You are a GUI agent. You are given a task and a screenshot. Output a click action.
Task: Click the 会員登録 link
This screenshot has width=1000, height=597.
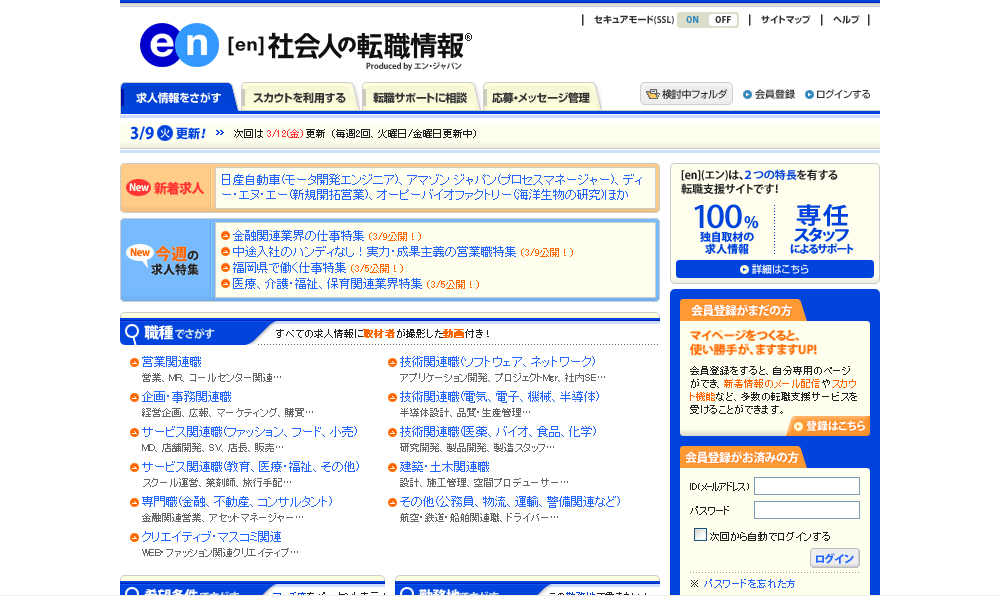[x=774, y=94]
